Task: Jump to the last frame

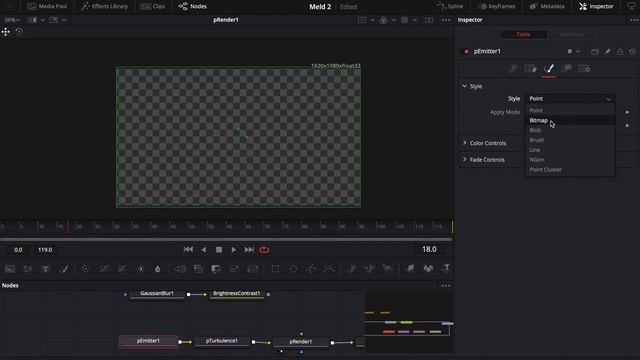Action: (249, 249)
